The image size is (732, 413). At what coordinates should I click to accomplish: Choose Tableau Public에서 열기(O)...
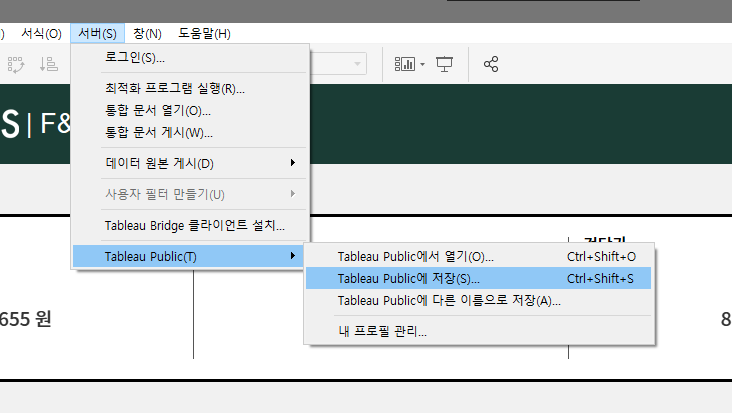click(479, 256)
